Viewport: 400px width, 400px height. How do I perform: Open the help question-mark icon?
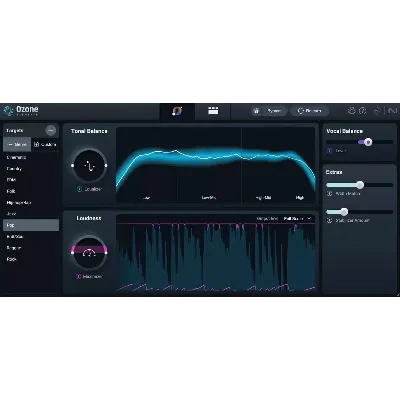(363, 111)
